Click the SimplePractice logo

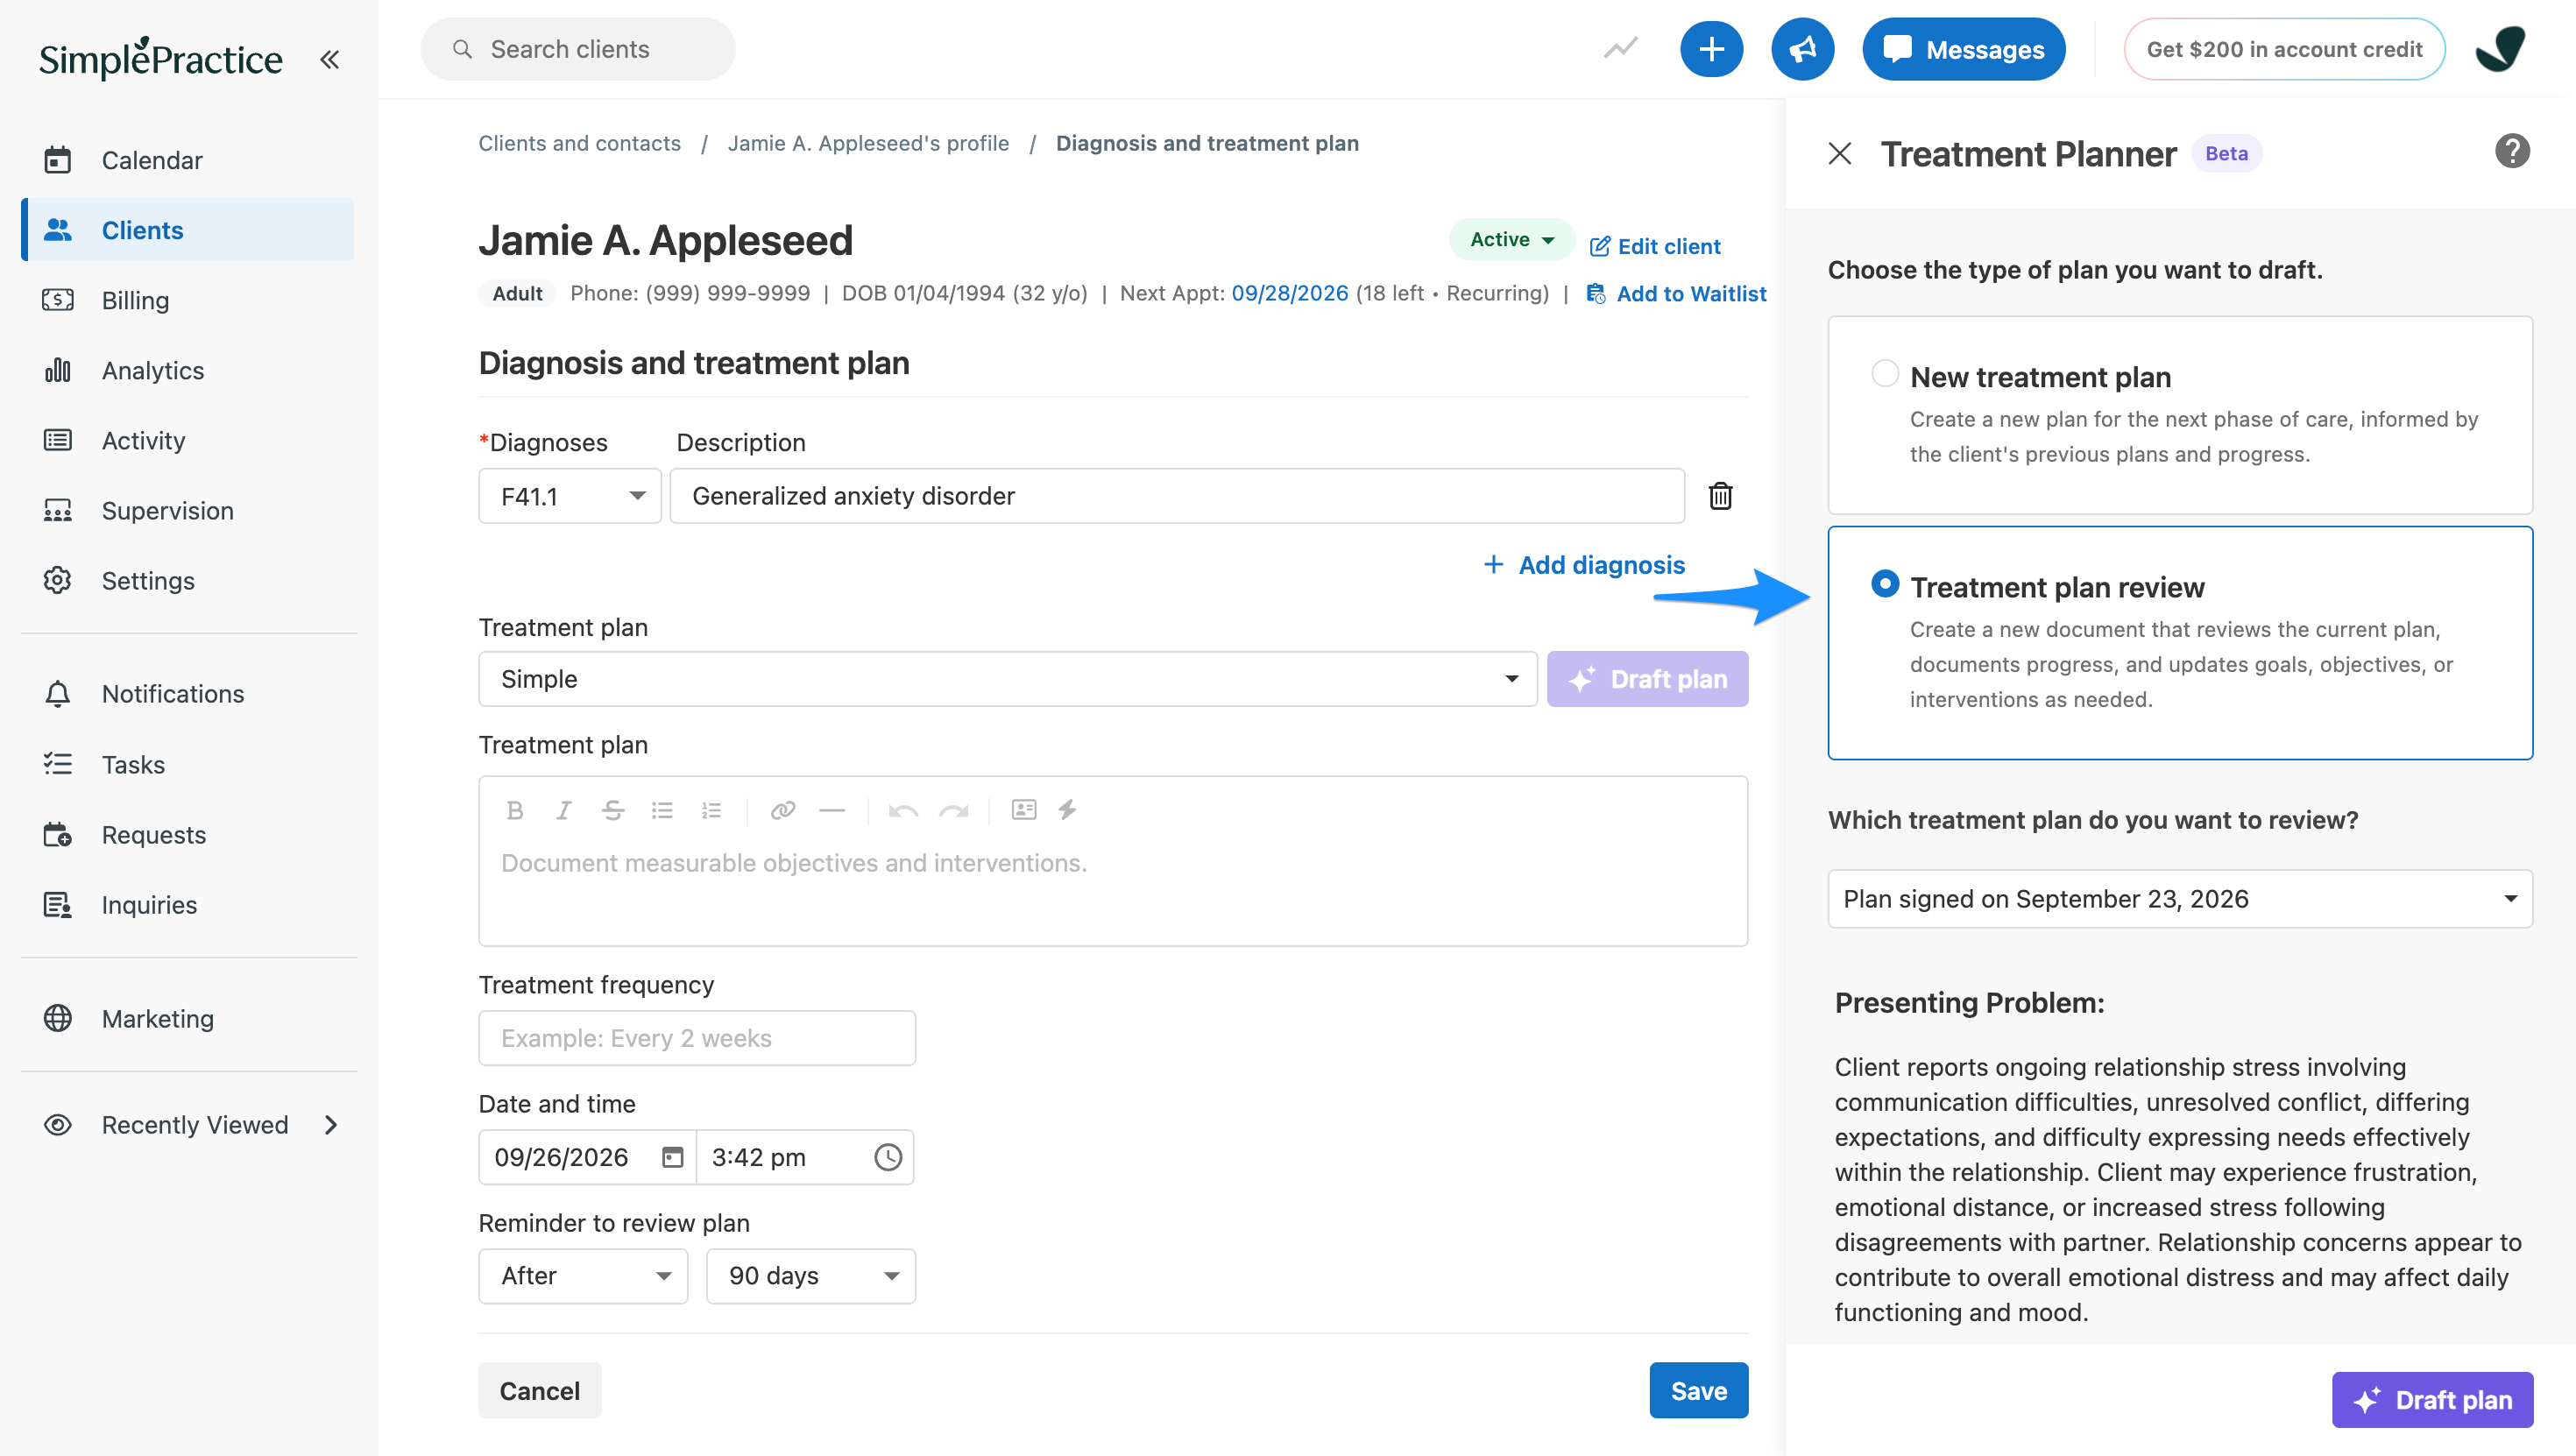coord(160,58)
